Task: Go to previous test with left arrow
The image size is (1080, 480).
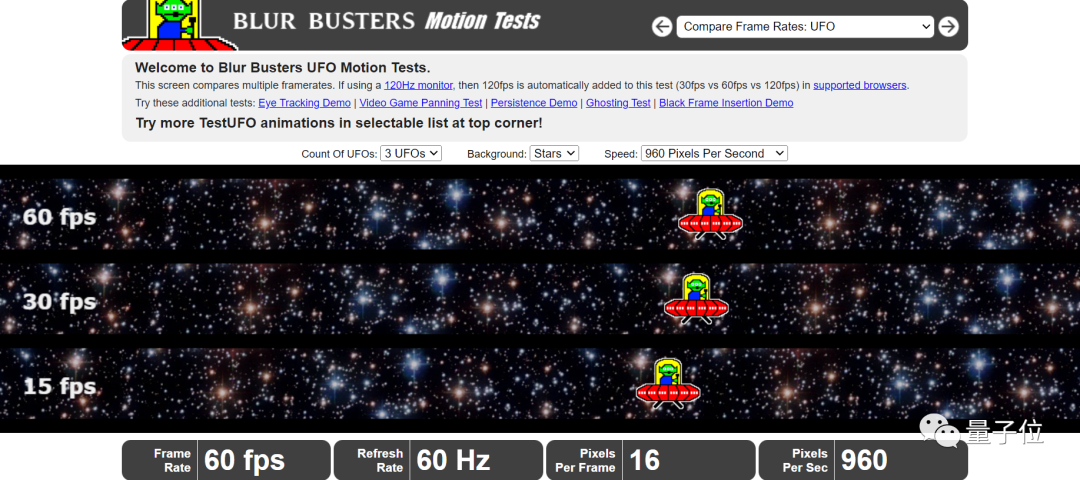Action: [x=662, y=27]
